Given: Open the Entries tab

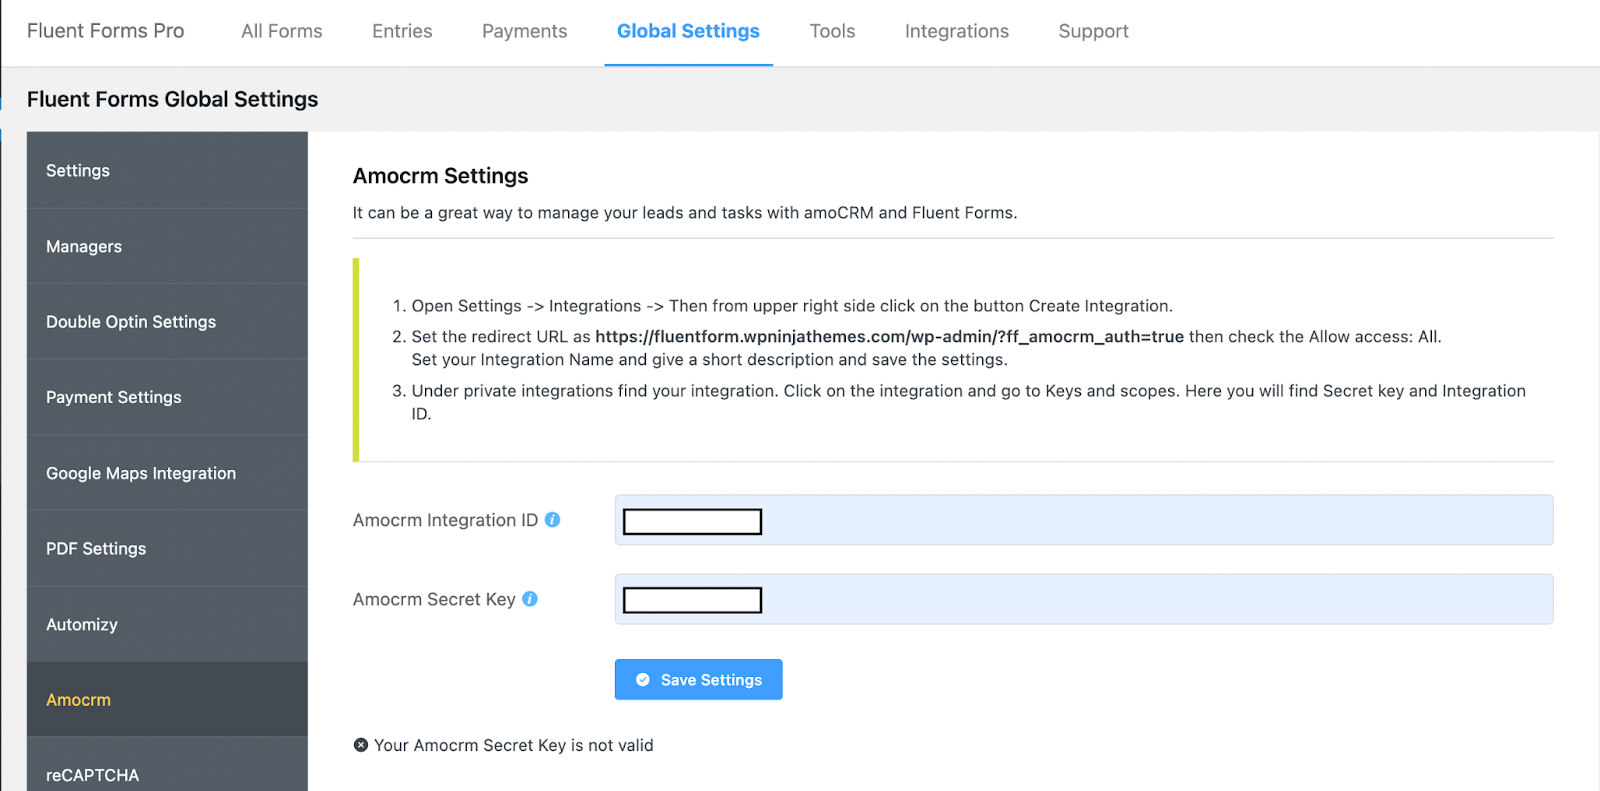Looking at the screenshot, I should [x=402, y=31].
